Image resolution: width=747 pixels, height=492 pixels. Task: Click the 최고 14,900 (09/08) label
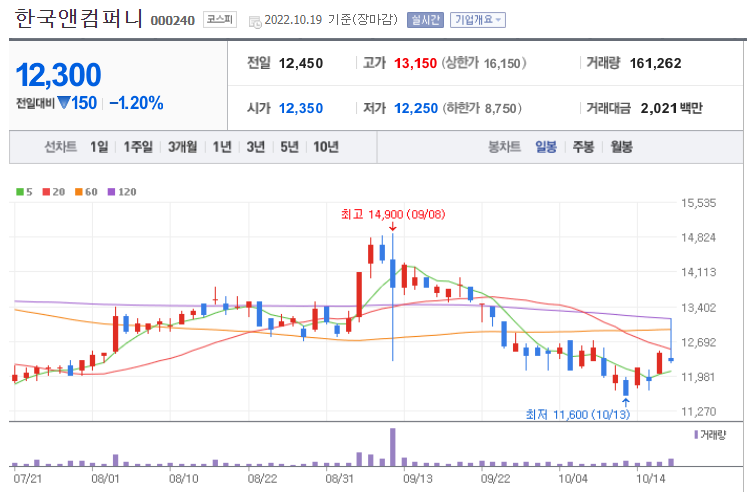click(x=393, y=214)
